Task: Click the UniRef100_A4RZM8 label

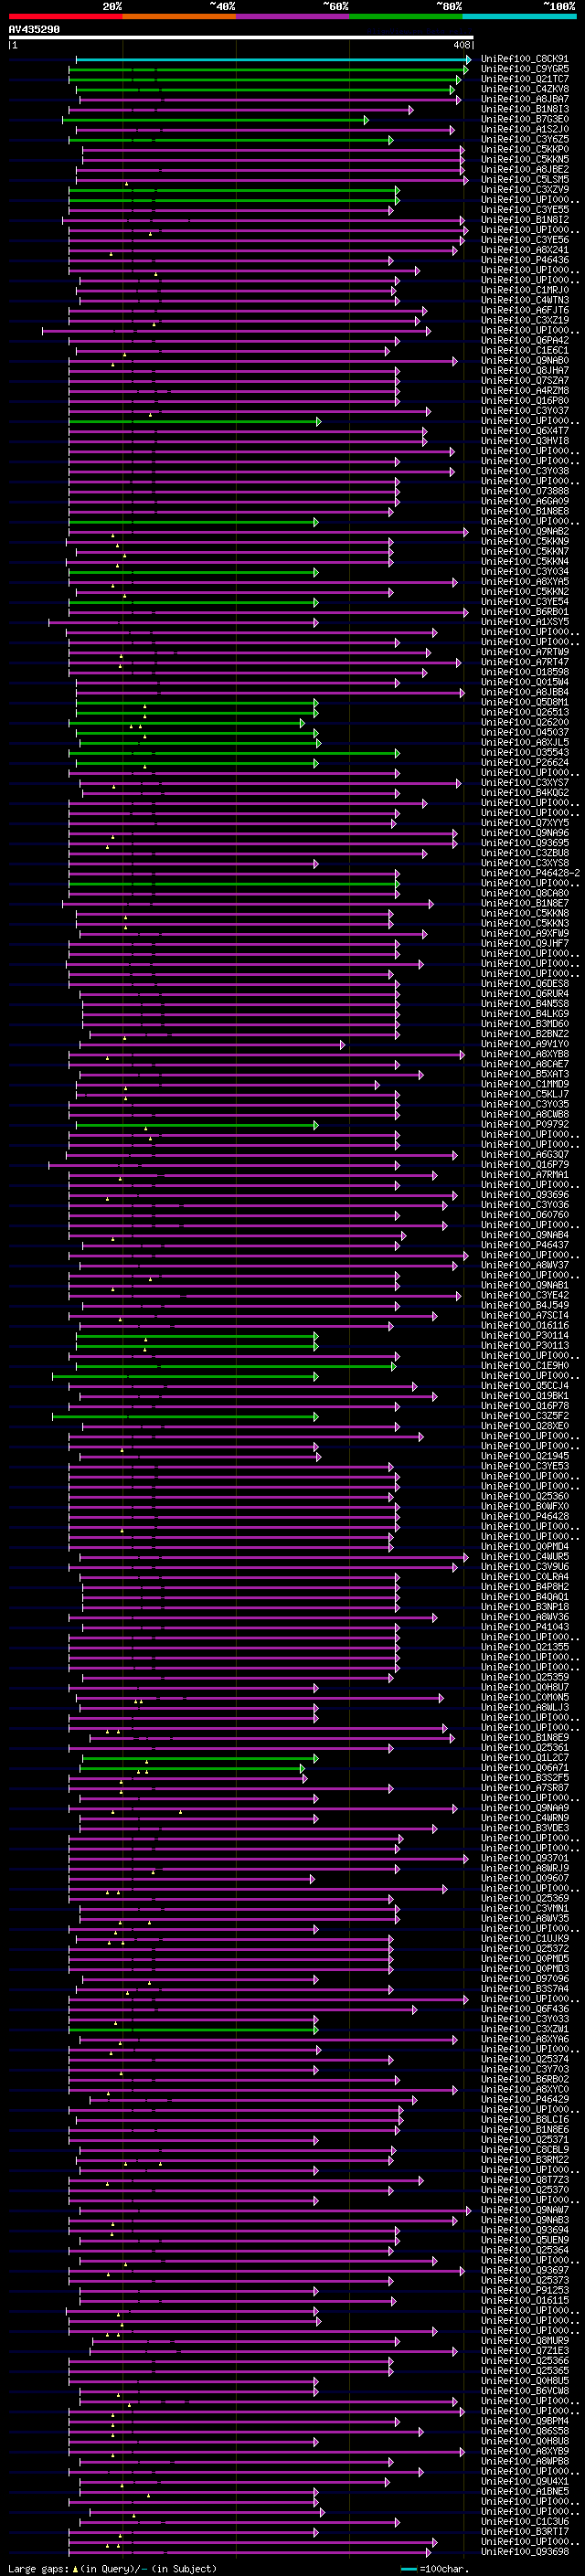Action: tap(525, 391)
